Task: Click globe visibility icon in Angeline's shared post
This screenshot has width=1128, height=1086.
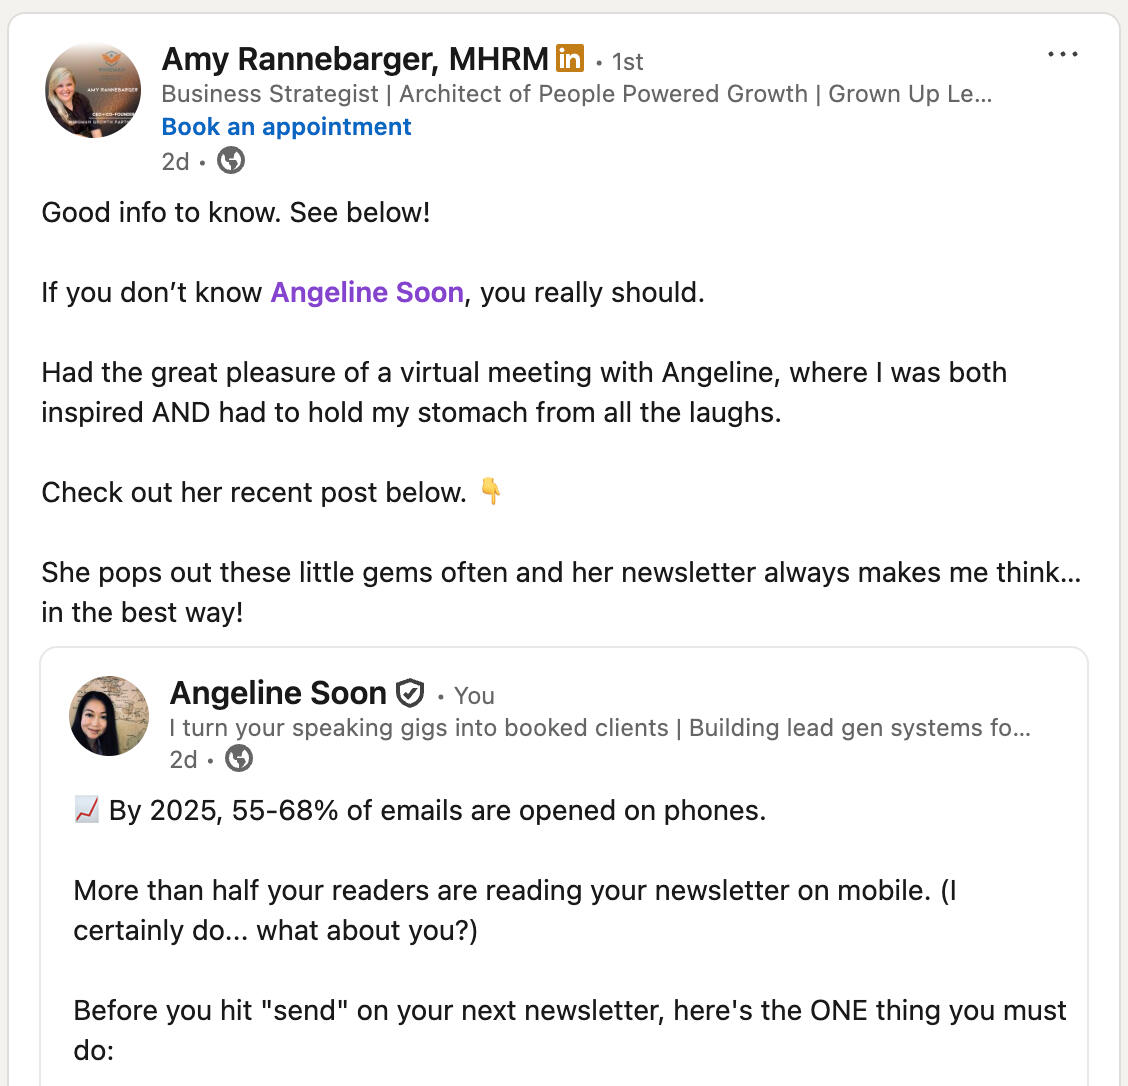Action: [239, 760]
